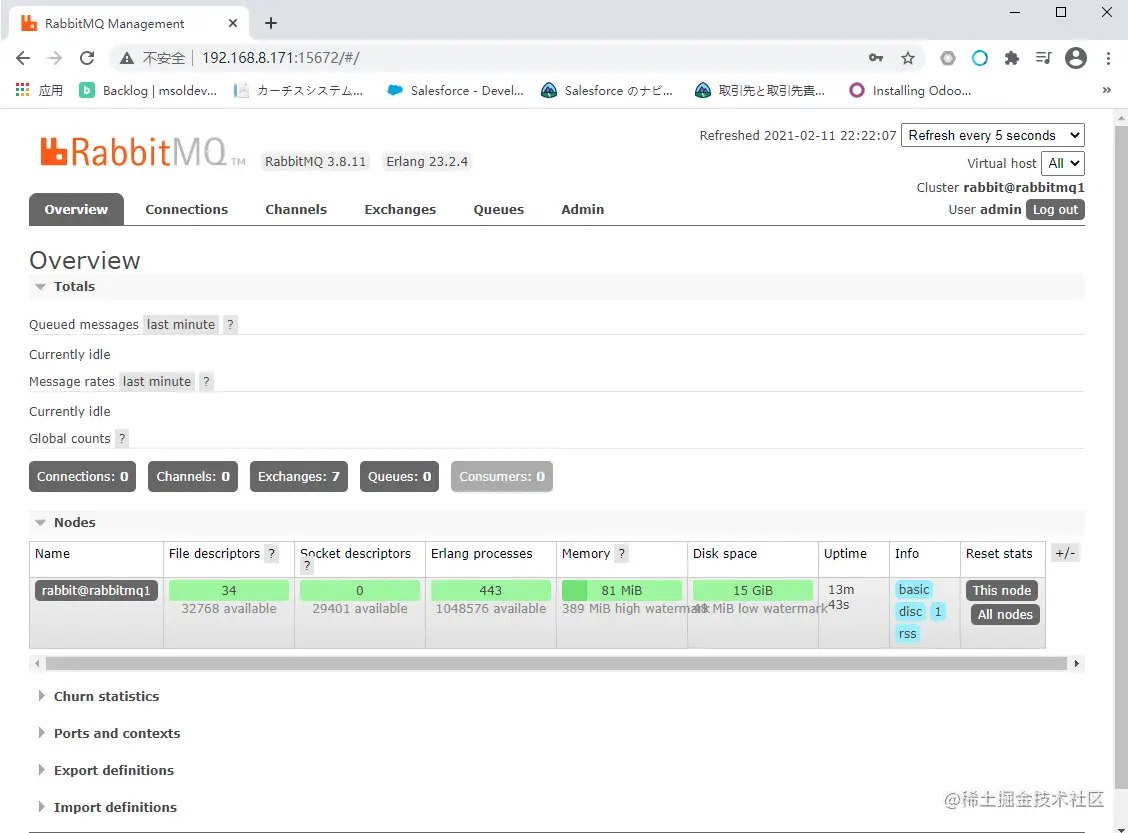Click the Channels: 0 count button

(x=193, y=476)
